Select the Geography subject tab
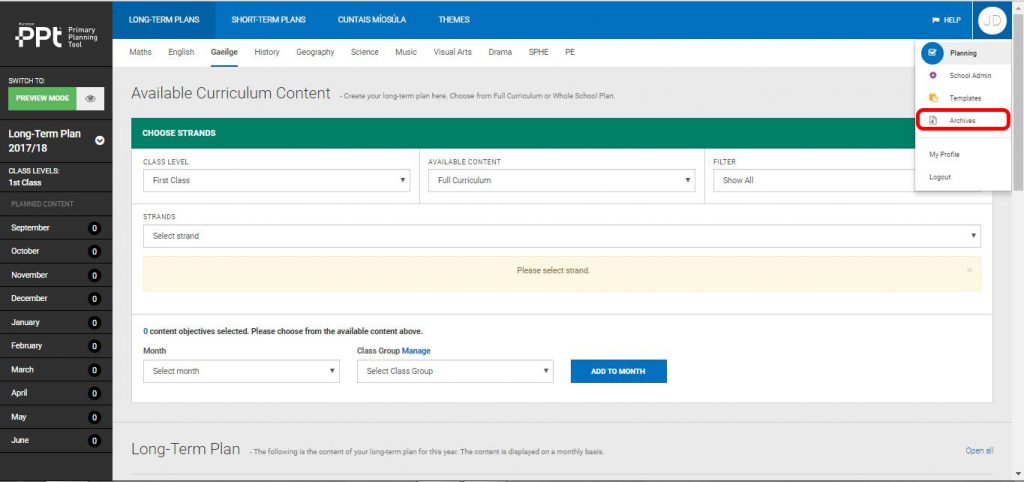 315,52
